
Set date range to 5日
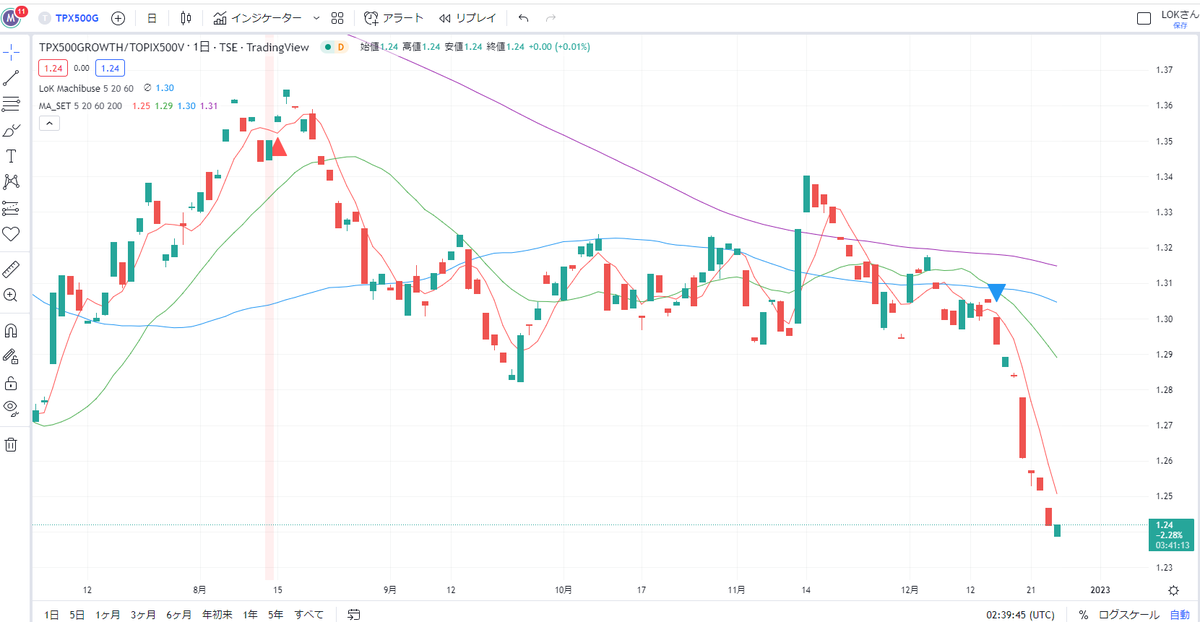click(77, 614)
